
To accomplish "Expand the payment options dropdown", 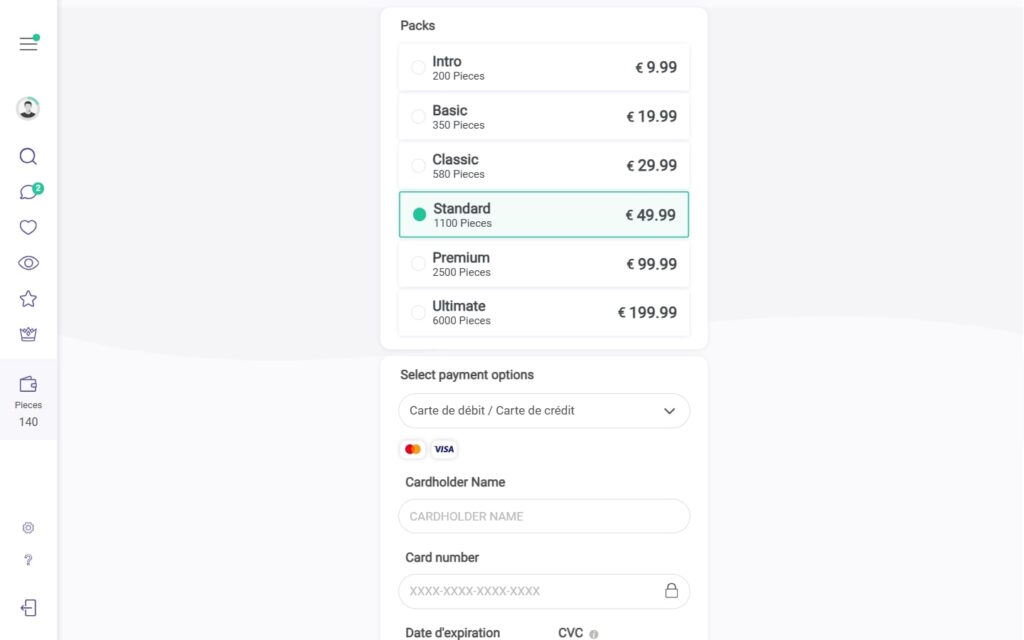I will click(543, 411).
